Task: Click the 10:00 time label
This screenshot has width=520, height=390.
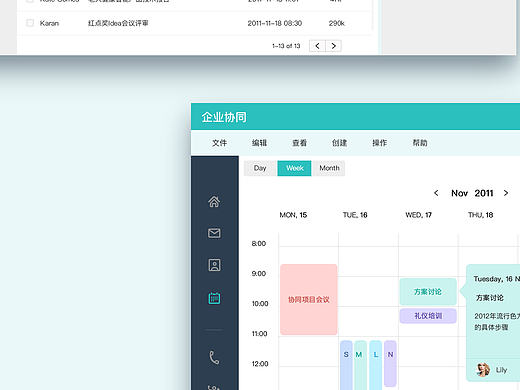Action: 260,304
